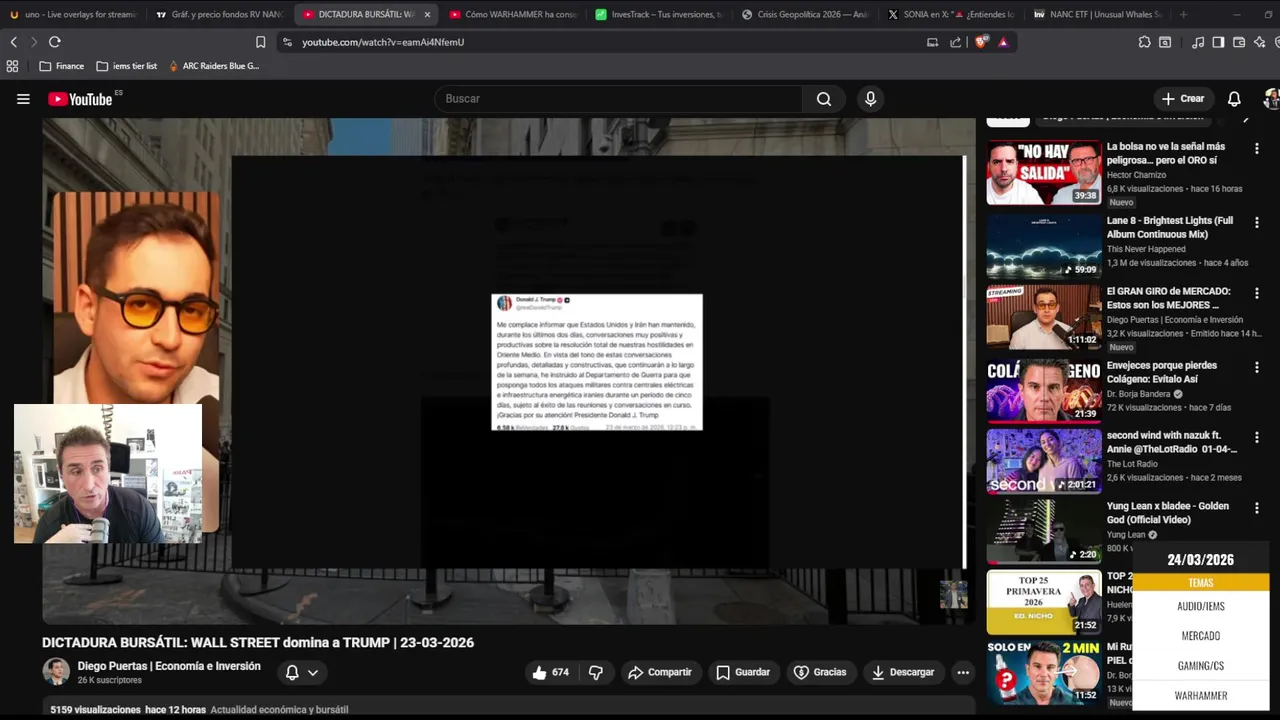
Task: Open options for second wind with nazuk video
Action: point(1257,437)
